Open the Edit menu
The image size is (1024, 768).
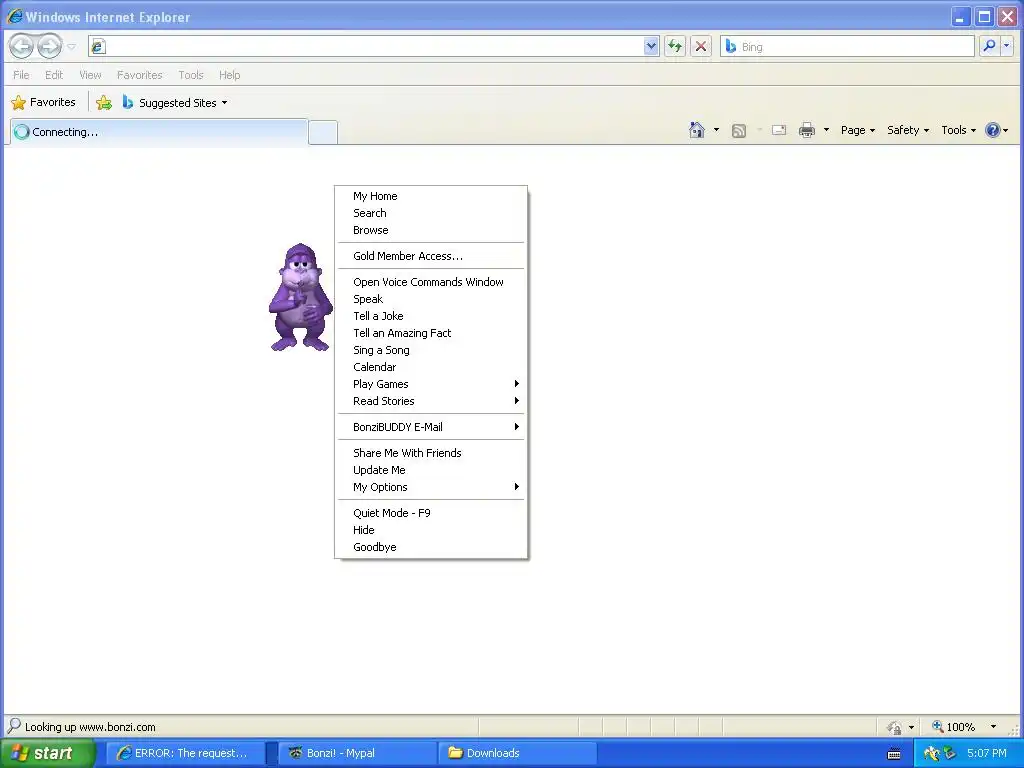click(54, 75)
